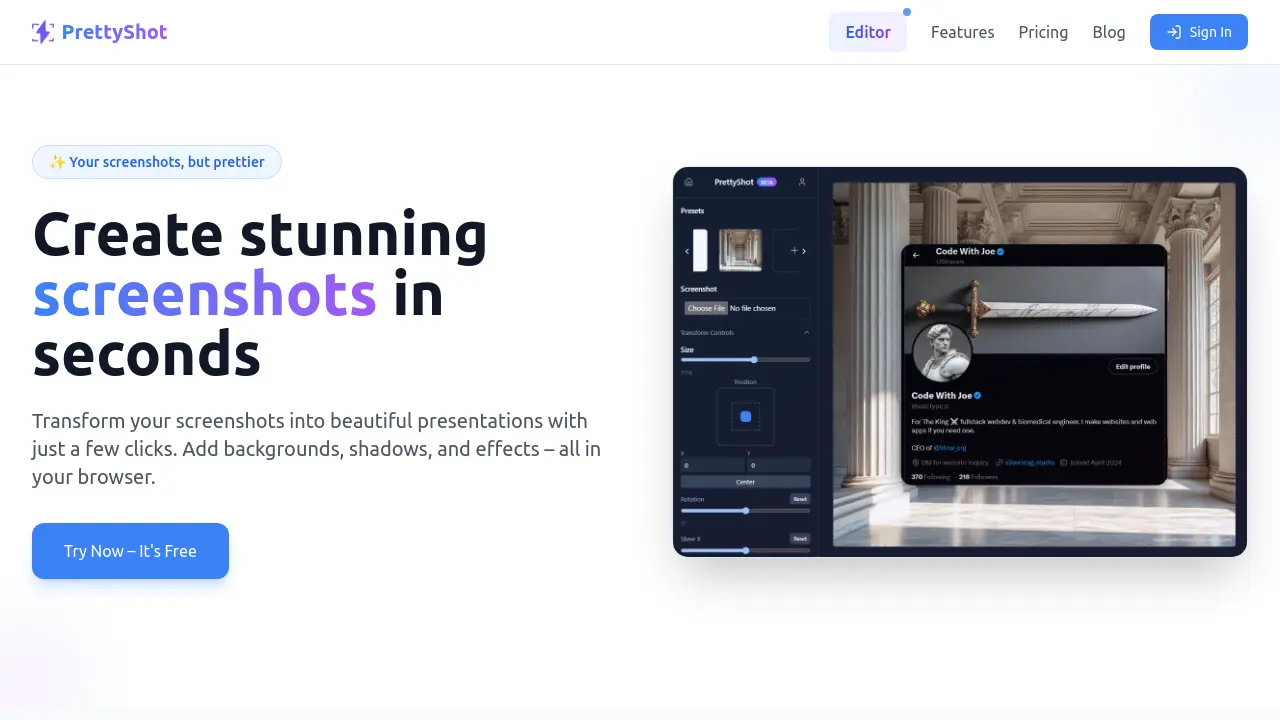Click the 370 Following count
Image resolution: width=1280 pixels, height=720 pixels.
click(x=930, y=477)
